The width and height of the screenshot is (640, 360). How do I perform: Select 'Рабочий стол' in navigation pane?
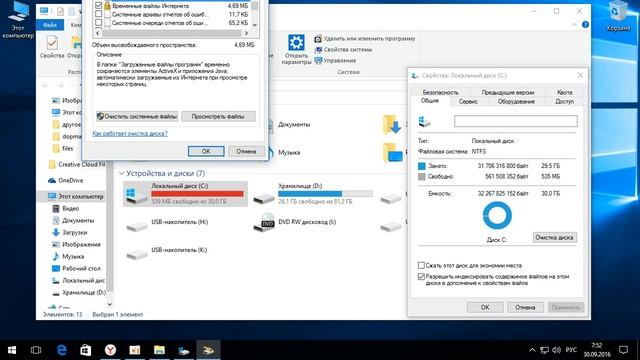[x=76, y=269]
